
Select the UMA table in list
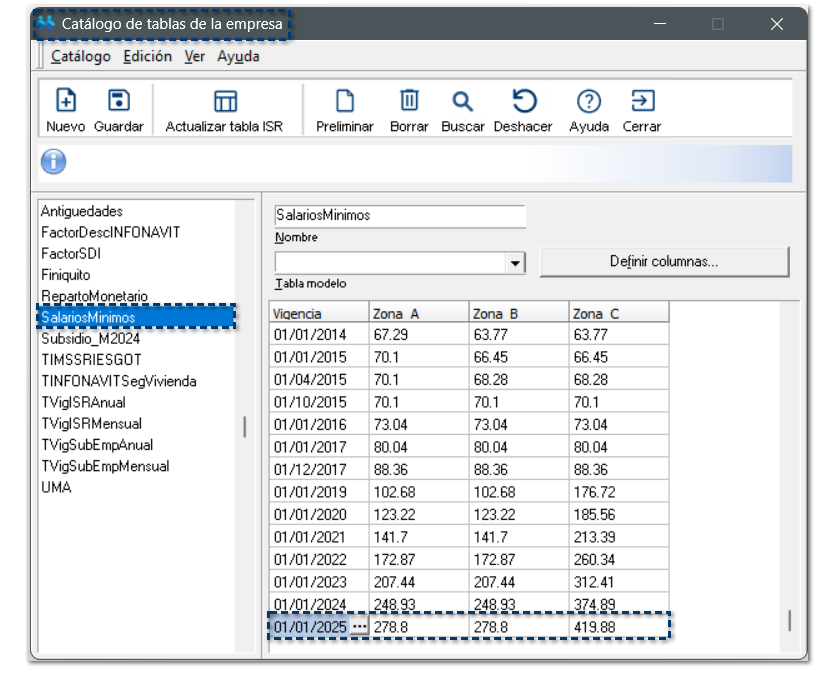(x=56, y=487)
